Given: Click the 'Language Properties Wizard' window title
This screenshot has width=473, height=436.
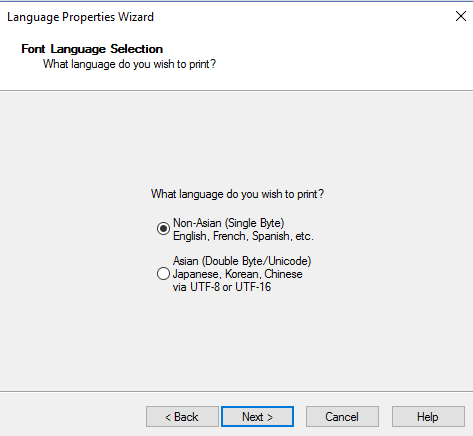Looking at the screenshot, I should (x=80, y=17).
